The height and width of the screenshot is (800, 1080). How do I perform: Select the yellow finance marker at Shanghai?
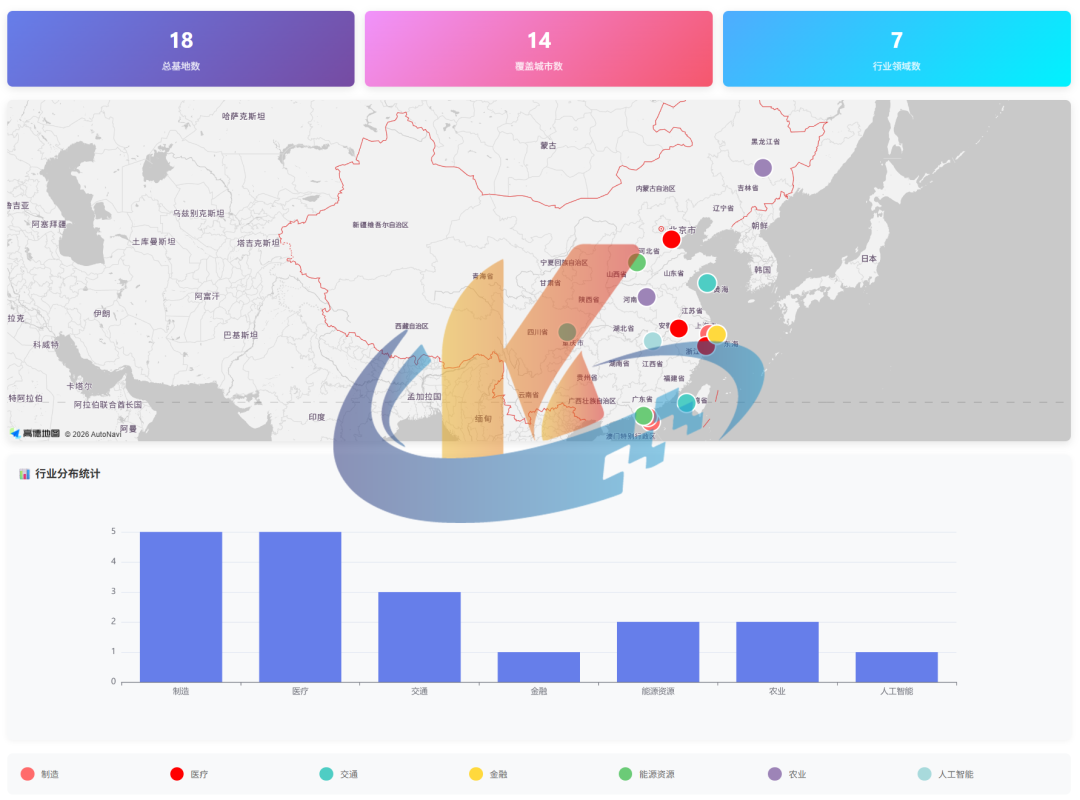point(717,334)
